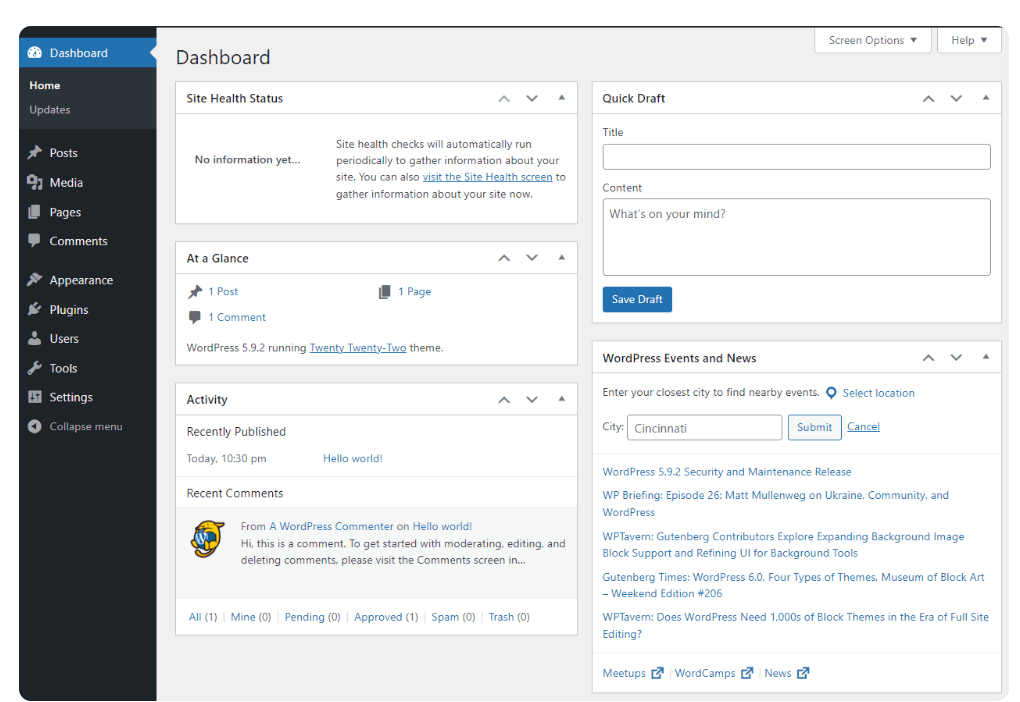Click the external link icon after WordCamps

pyautogui.click(x=747, y=673)
